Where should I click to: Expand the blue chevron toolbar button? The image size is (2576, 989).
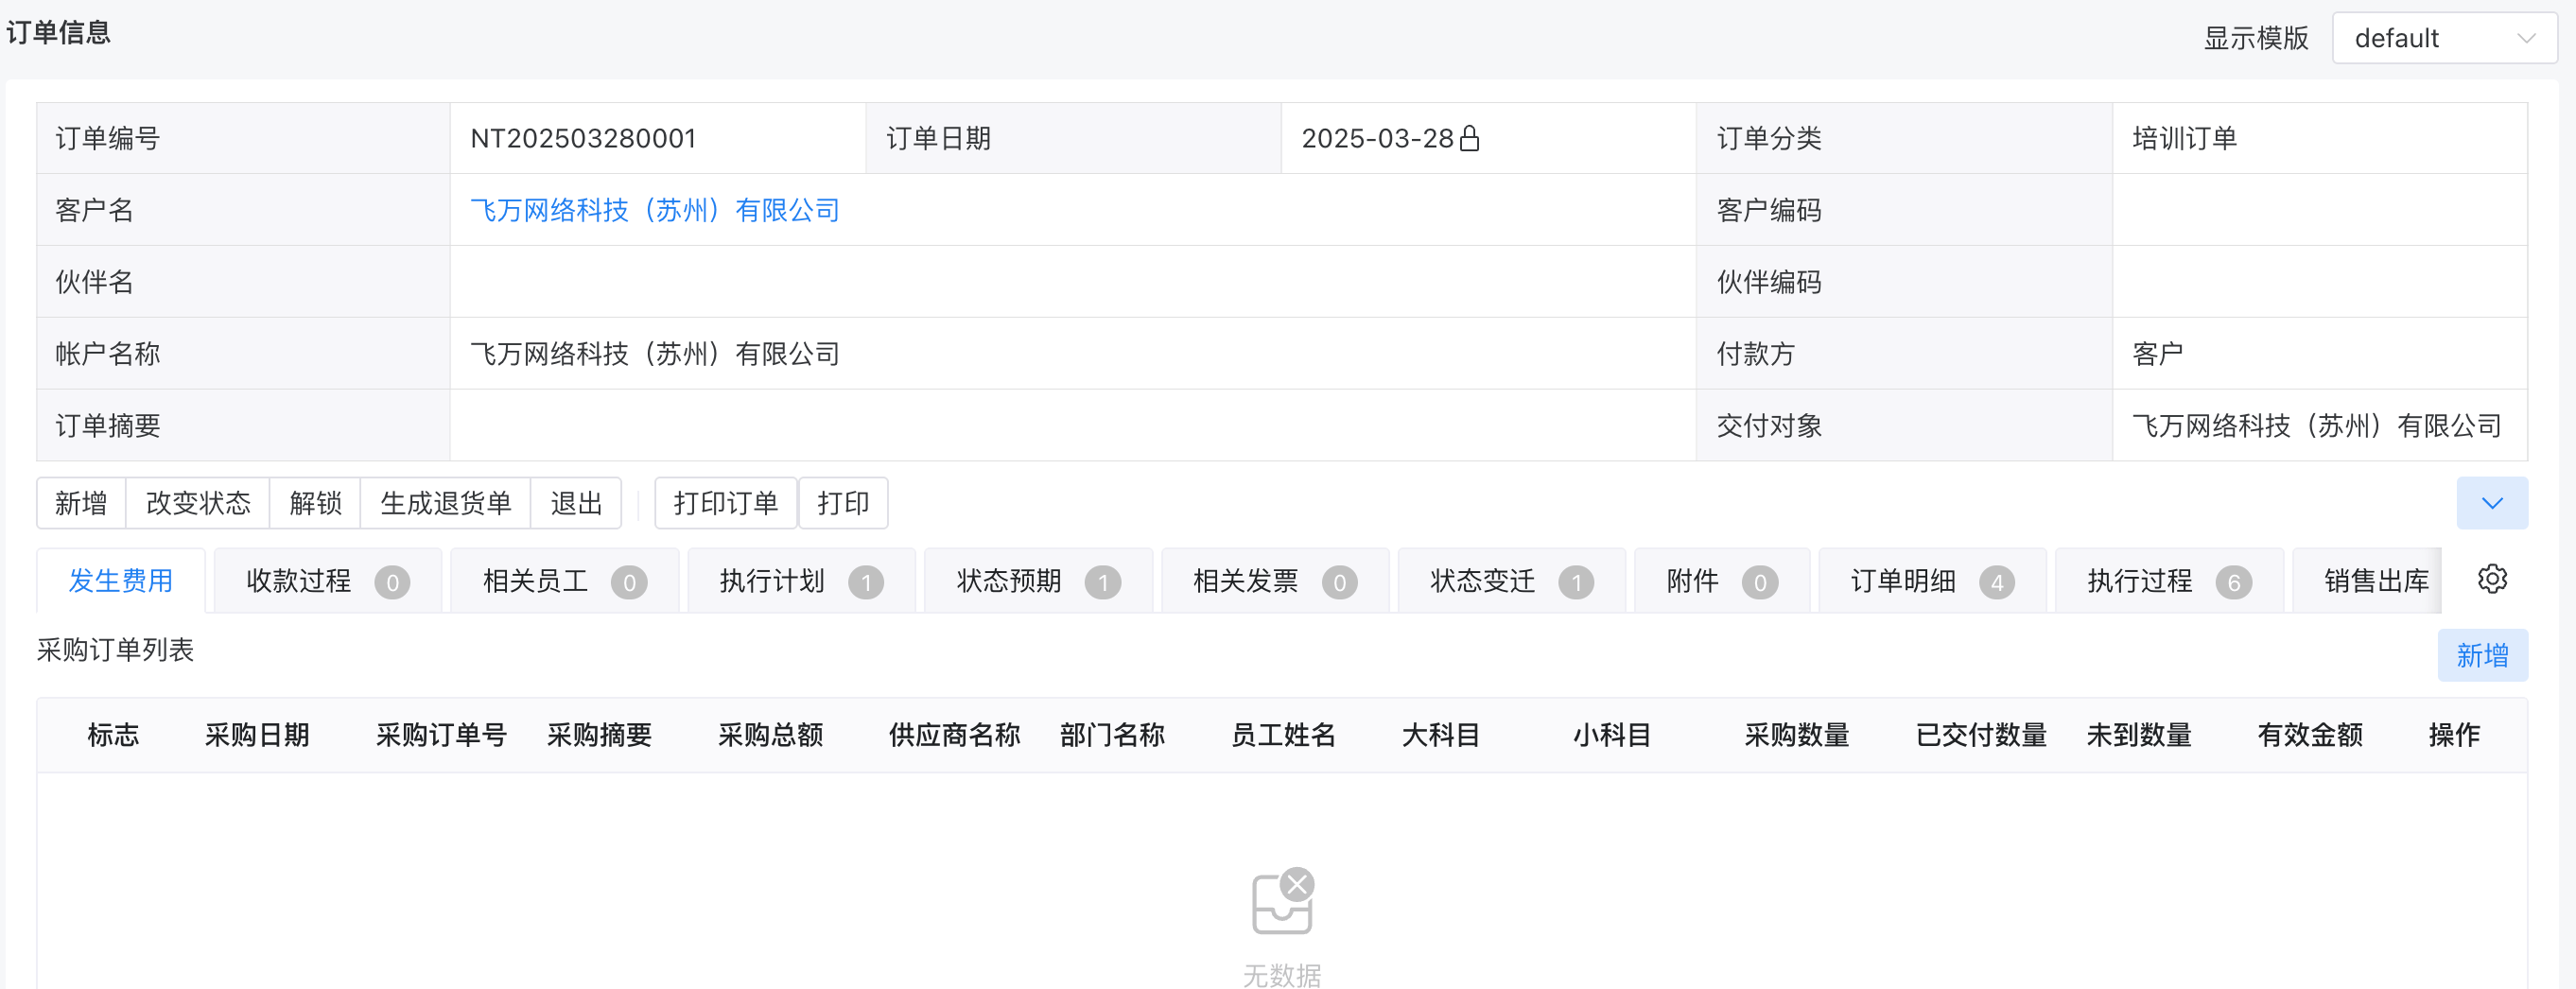[x=2491, y=503]
